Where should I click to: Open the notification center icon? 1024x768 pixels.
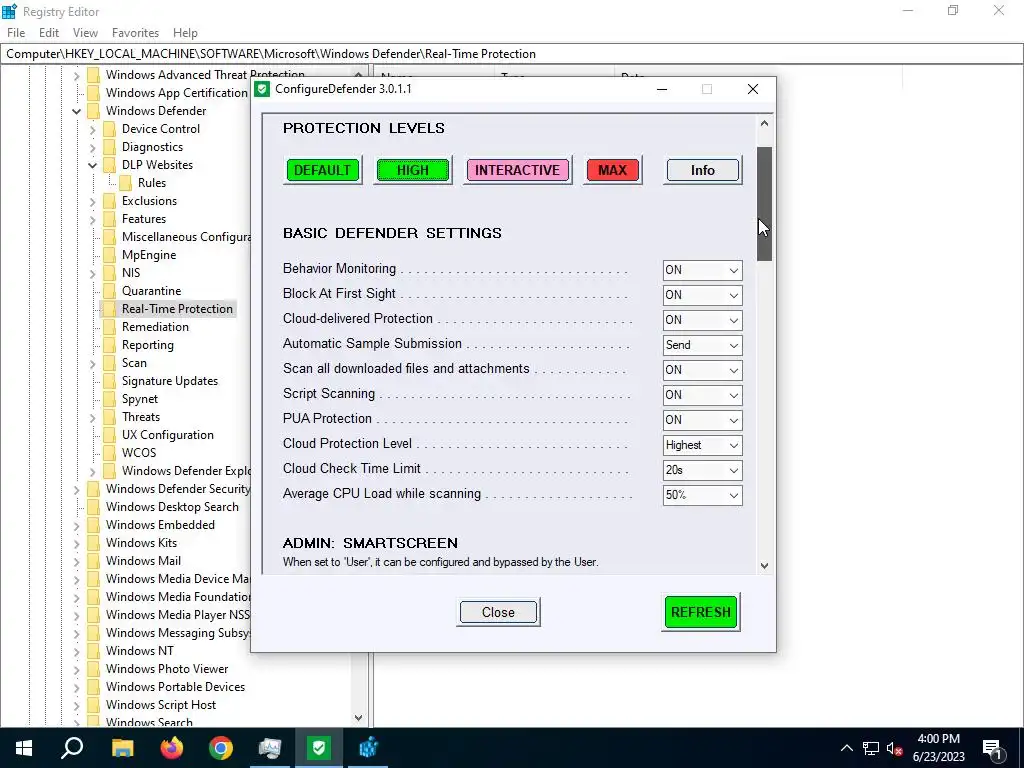993,748
